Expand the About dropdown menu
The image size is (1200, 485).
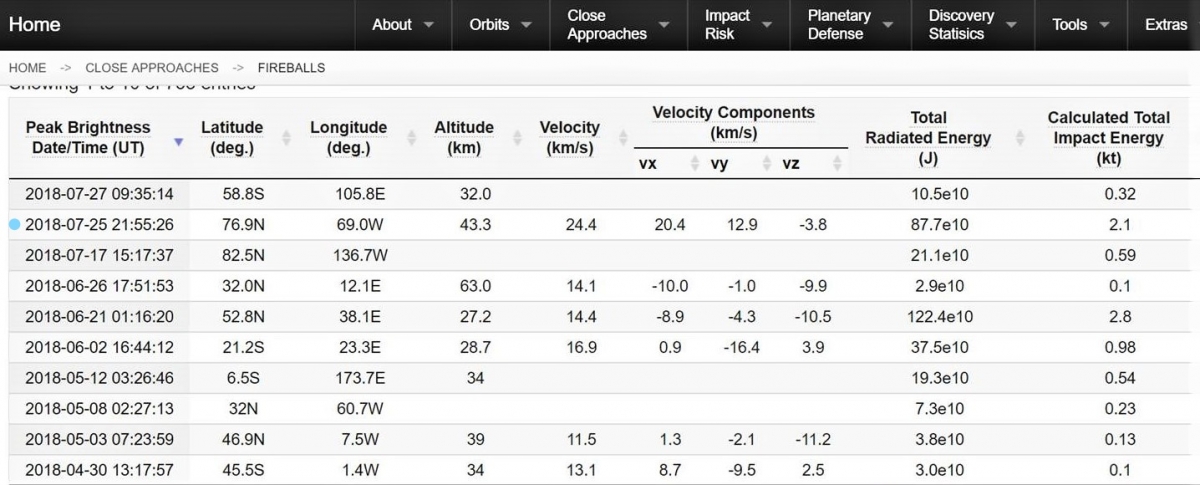tap(403, 25)
